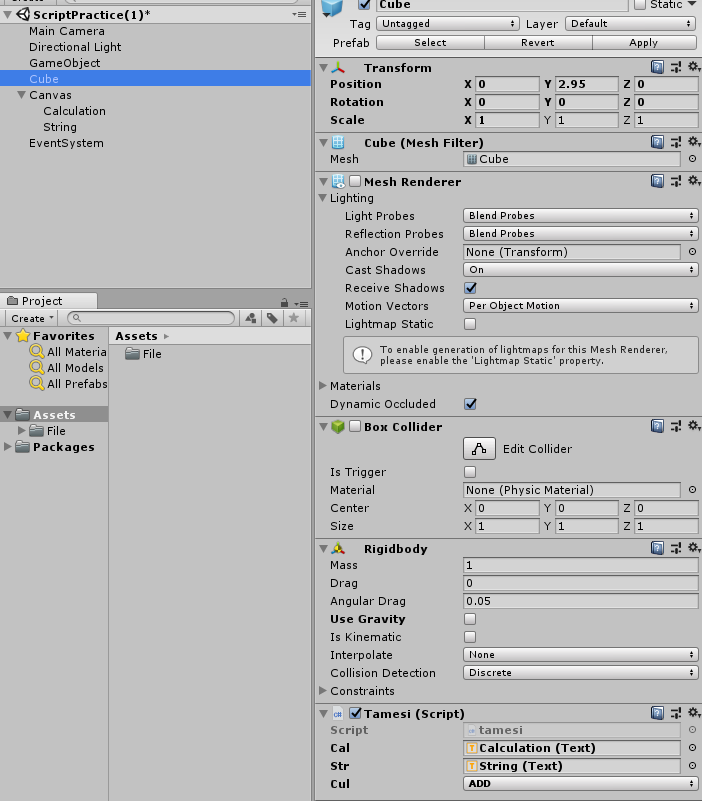Search by type icon in Project panel
This screenshot has width=702, height=801.
click(250, 318)
